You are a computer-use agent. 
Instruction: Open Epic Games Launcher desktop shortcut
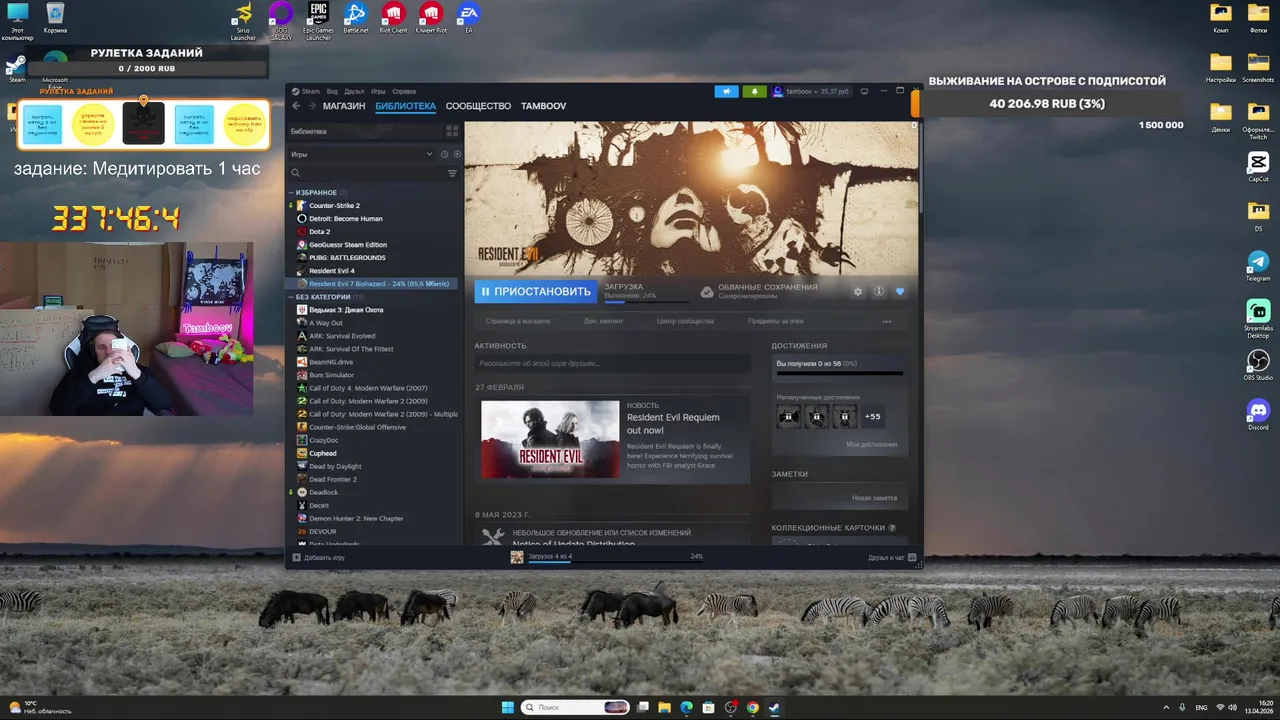click(318, 20)
